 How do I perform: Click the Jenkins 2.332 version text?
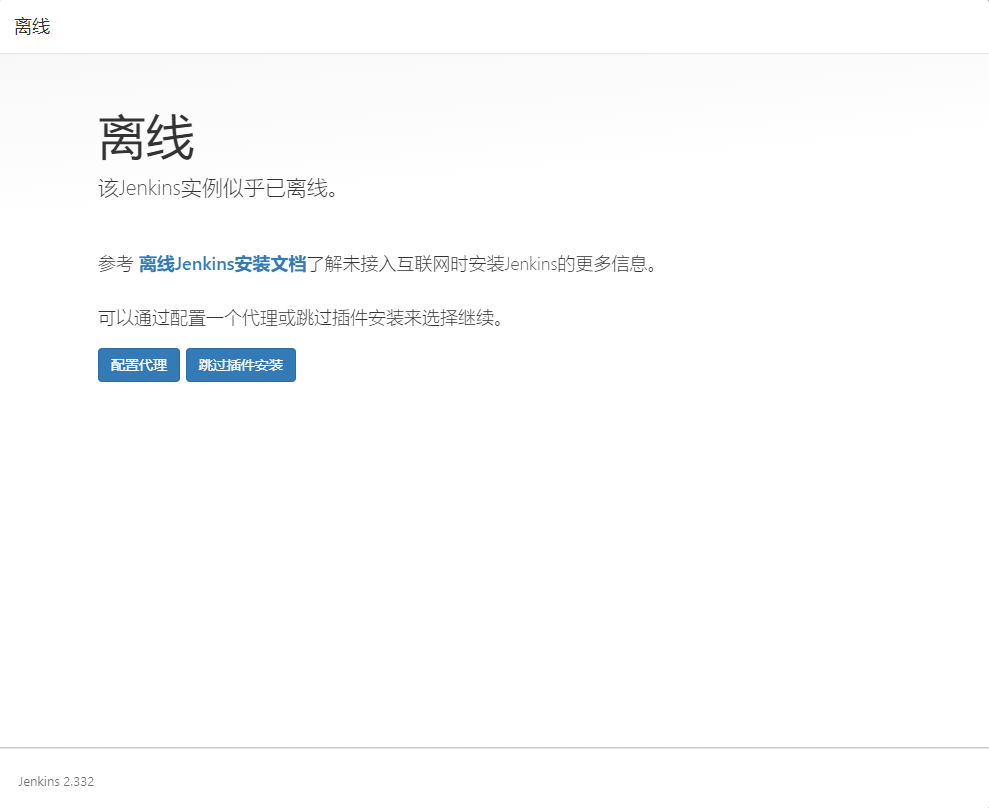[x=56, y=781]
